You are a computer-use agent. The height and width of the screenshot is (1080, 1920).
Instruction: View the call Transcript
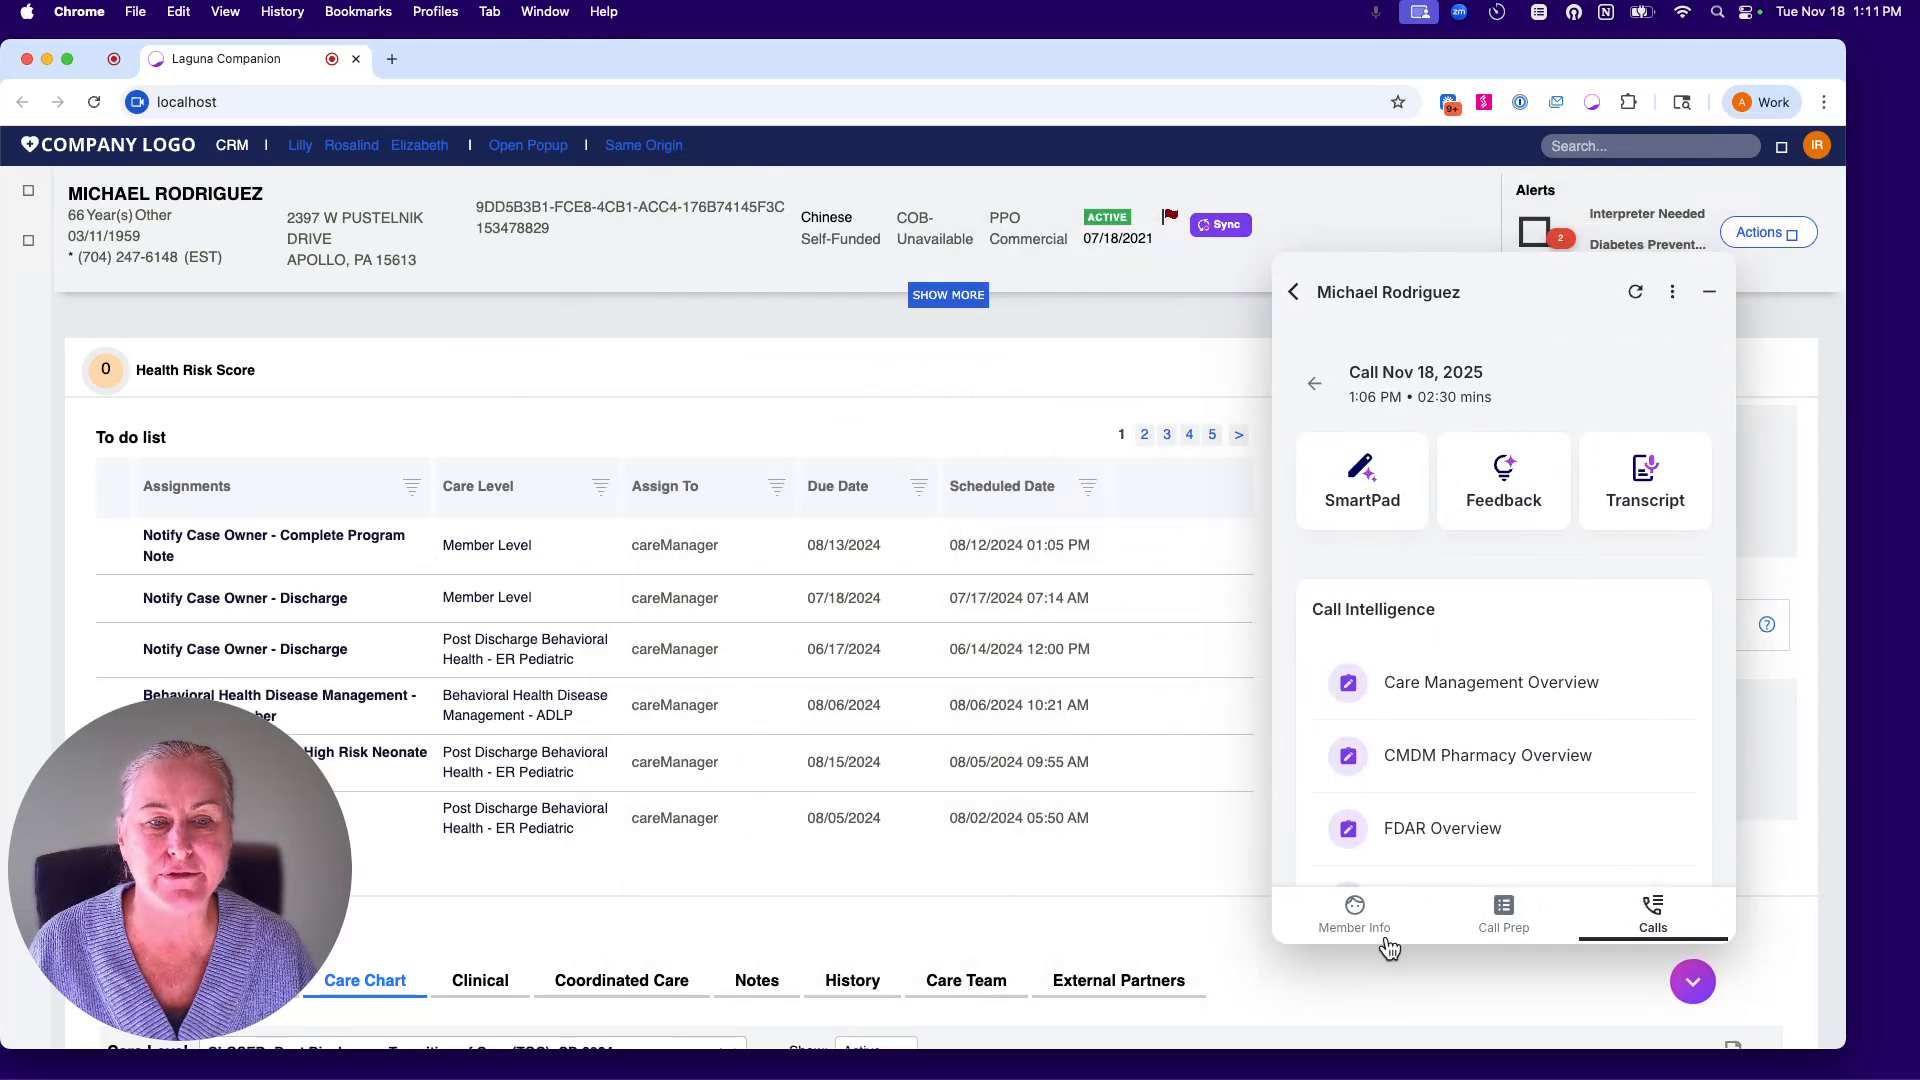[x=1644, y=481]
